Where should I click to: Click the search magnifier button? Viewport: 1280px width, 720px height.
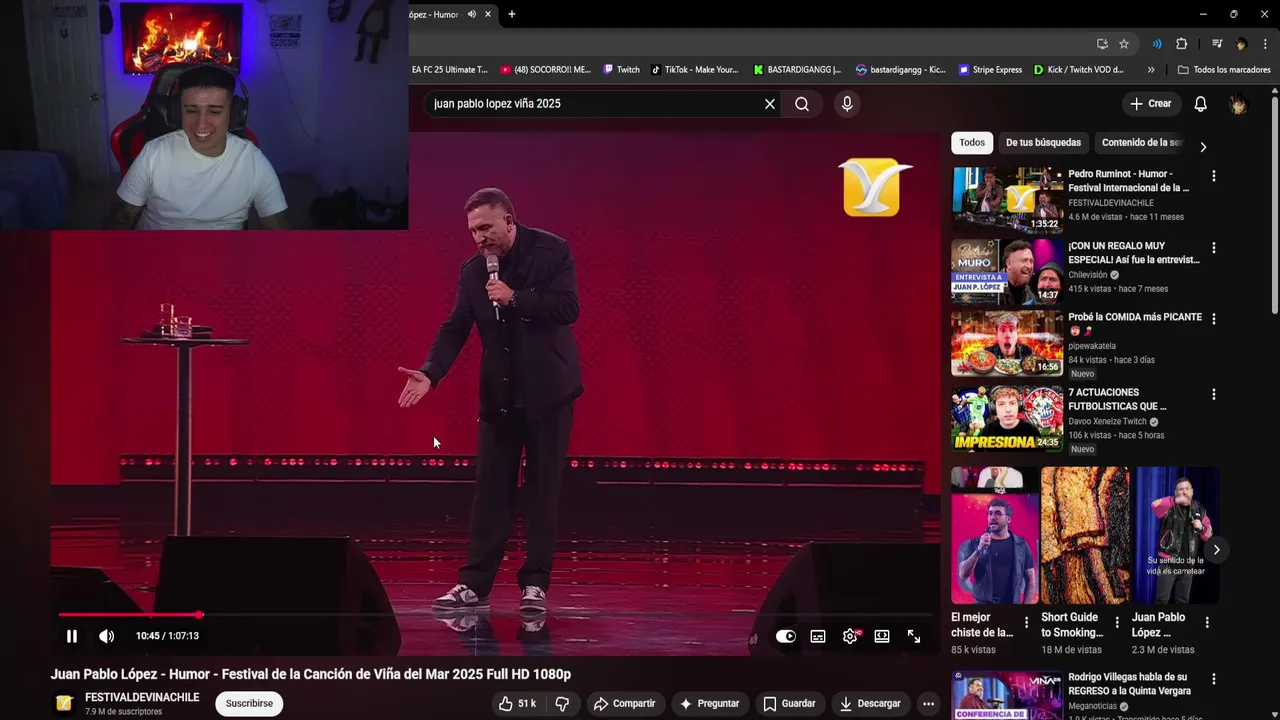tap(802, 104)
